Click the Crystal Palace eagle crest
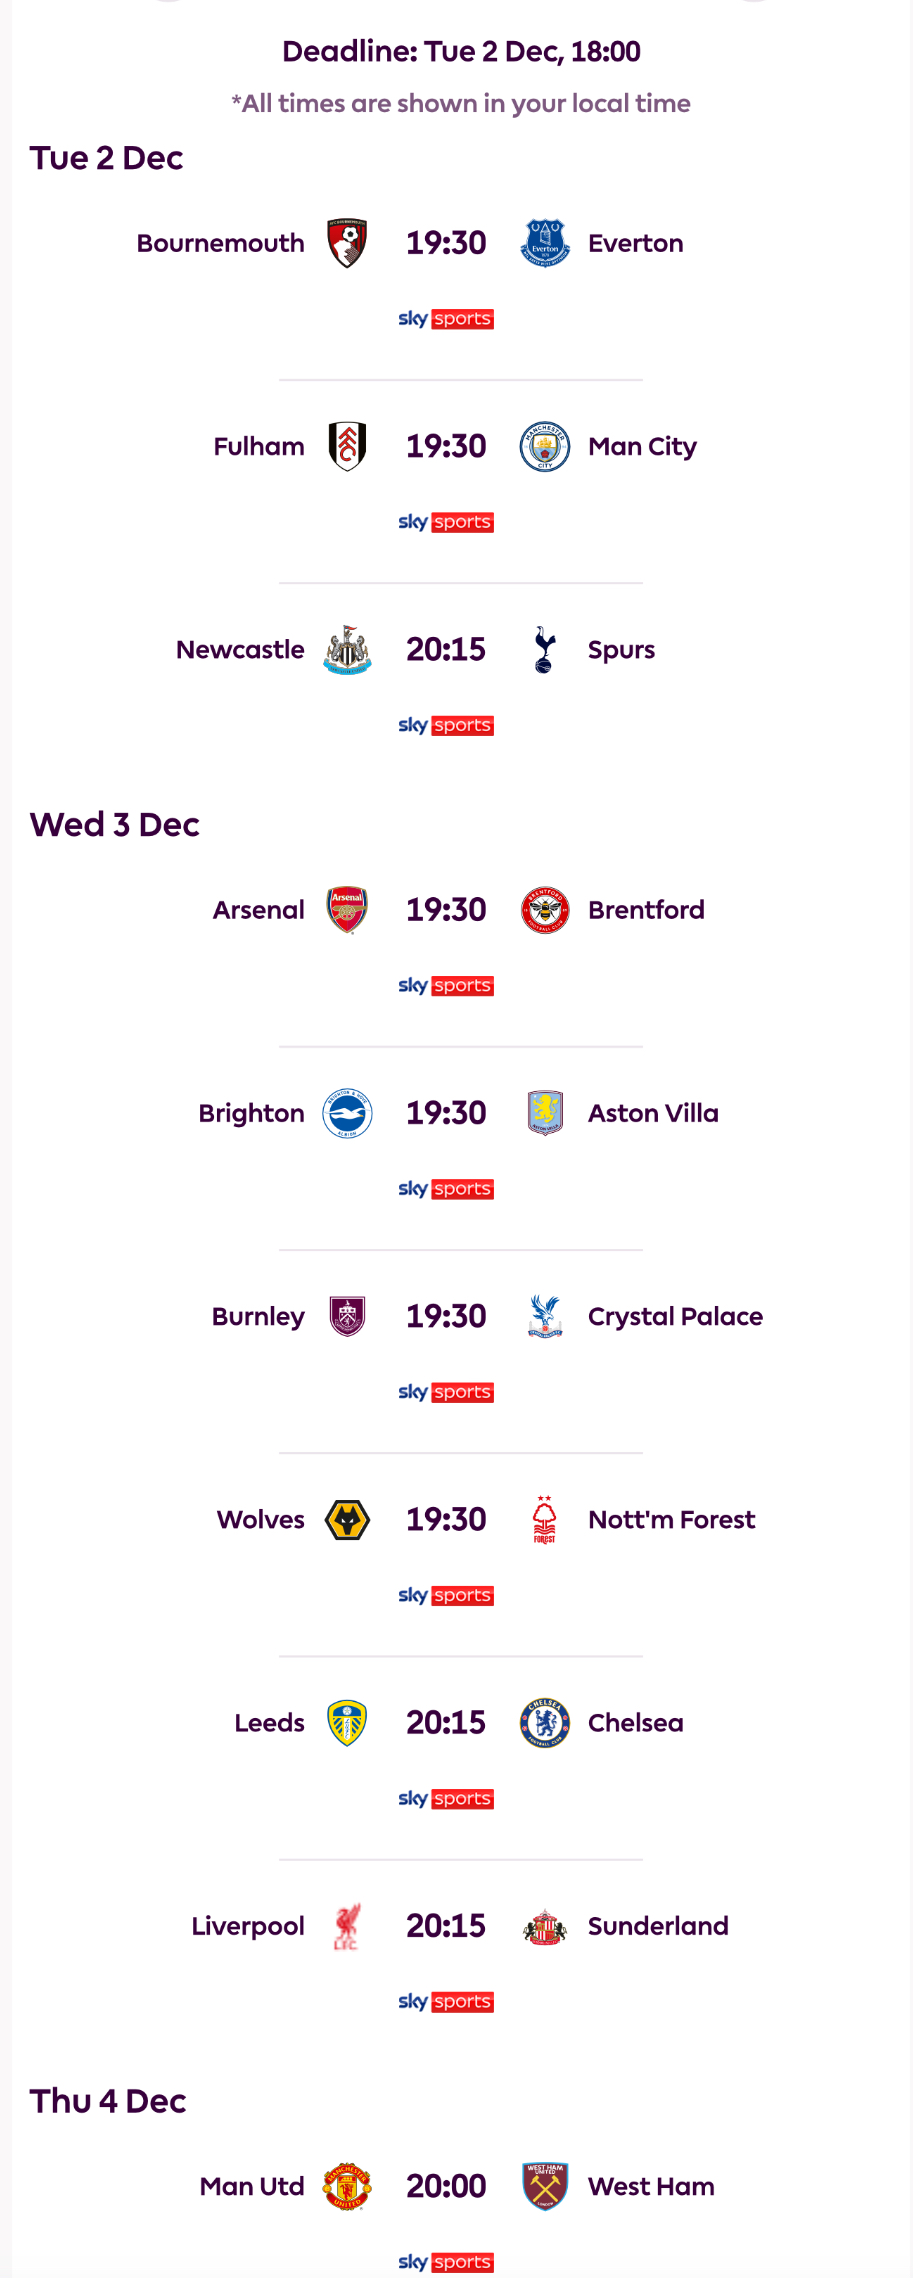The width and height of the screenshot is (913, 2278). click(545, 1316)
